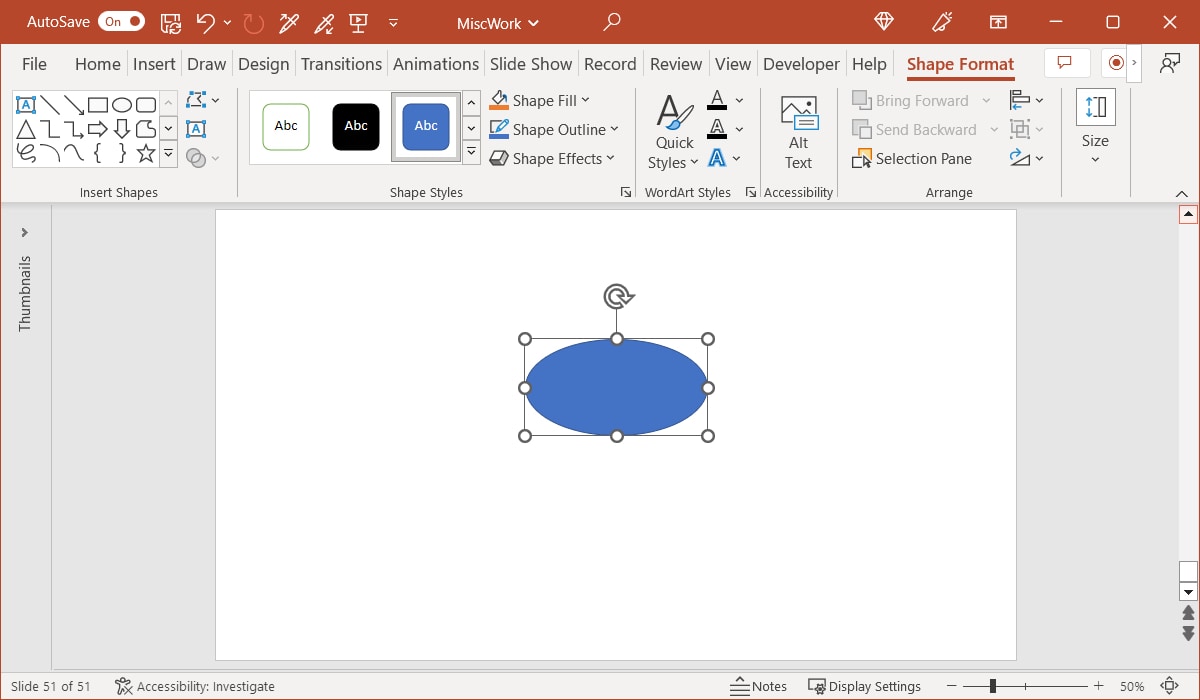Screen dimensions: 1200x700
Task: Switch to the Animations tab
Action: pyautogui.click(x=436, y=63)
